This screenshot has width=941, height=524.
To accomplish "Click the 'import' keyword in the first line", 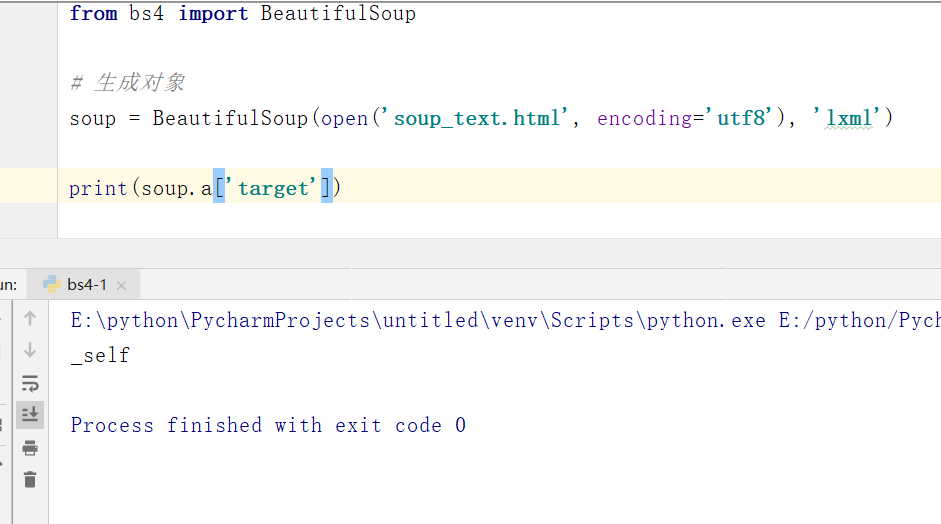I will [213, 13].
